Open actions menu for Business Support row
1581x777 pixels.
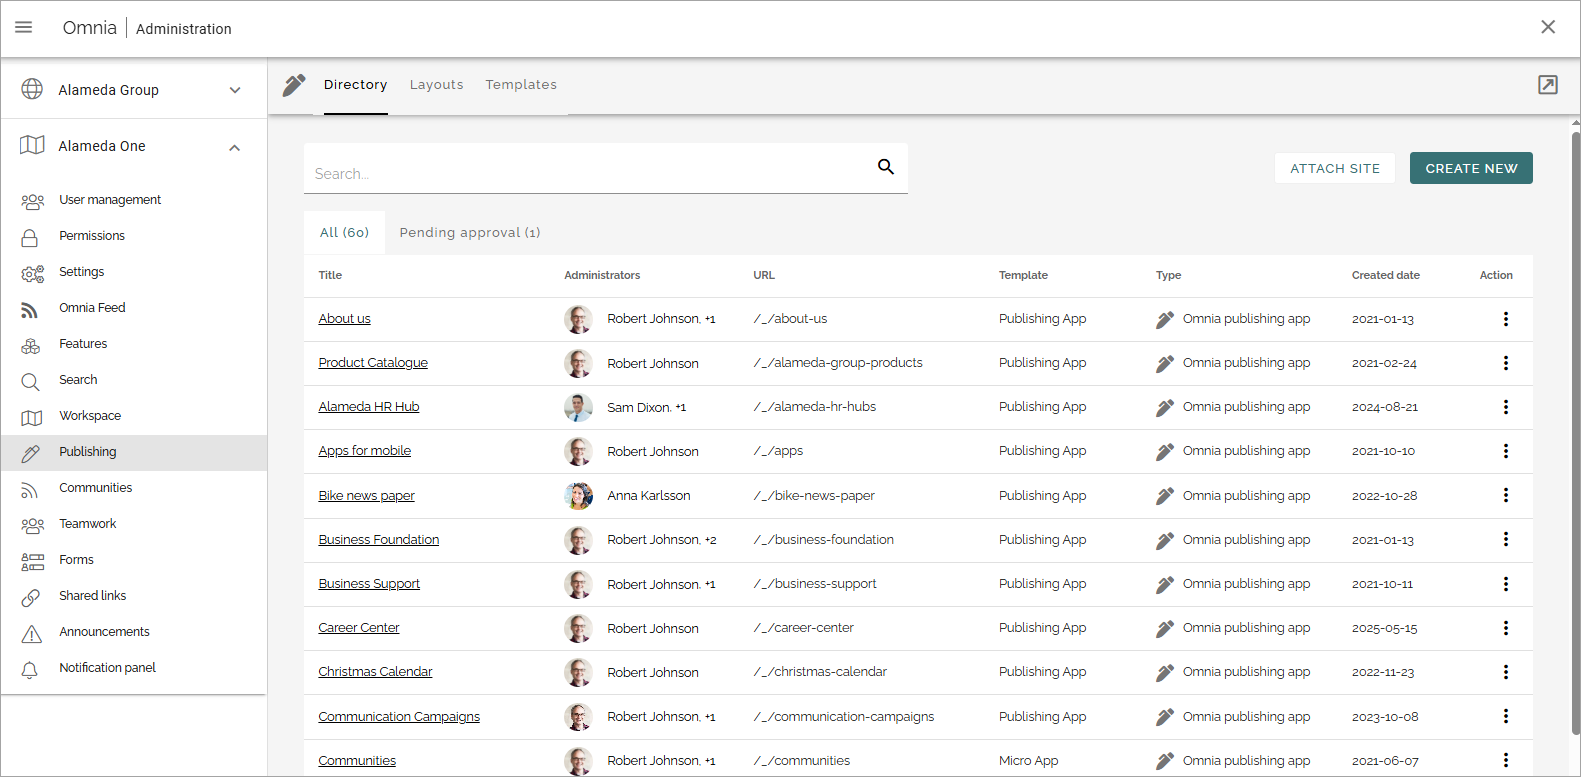(1505, 584)
